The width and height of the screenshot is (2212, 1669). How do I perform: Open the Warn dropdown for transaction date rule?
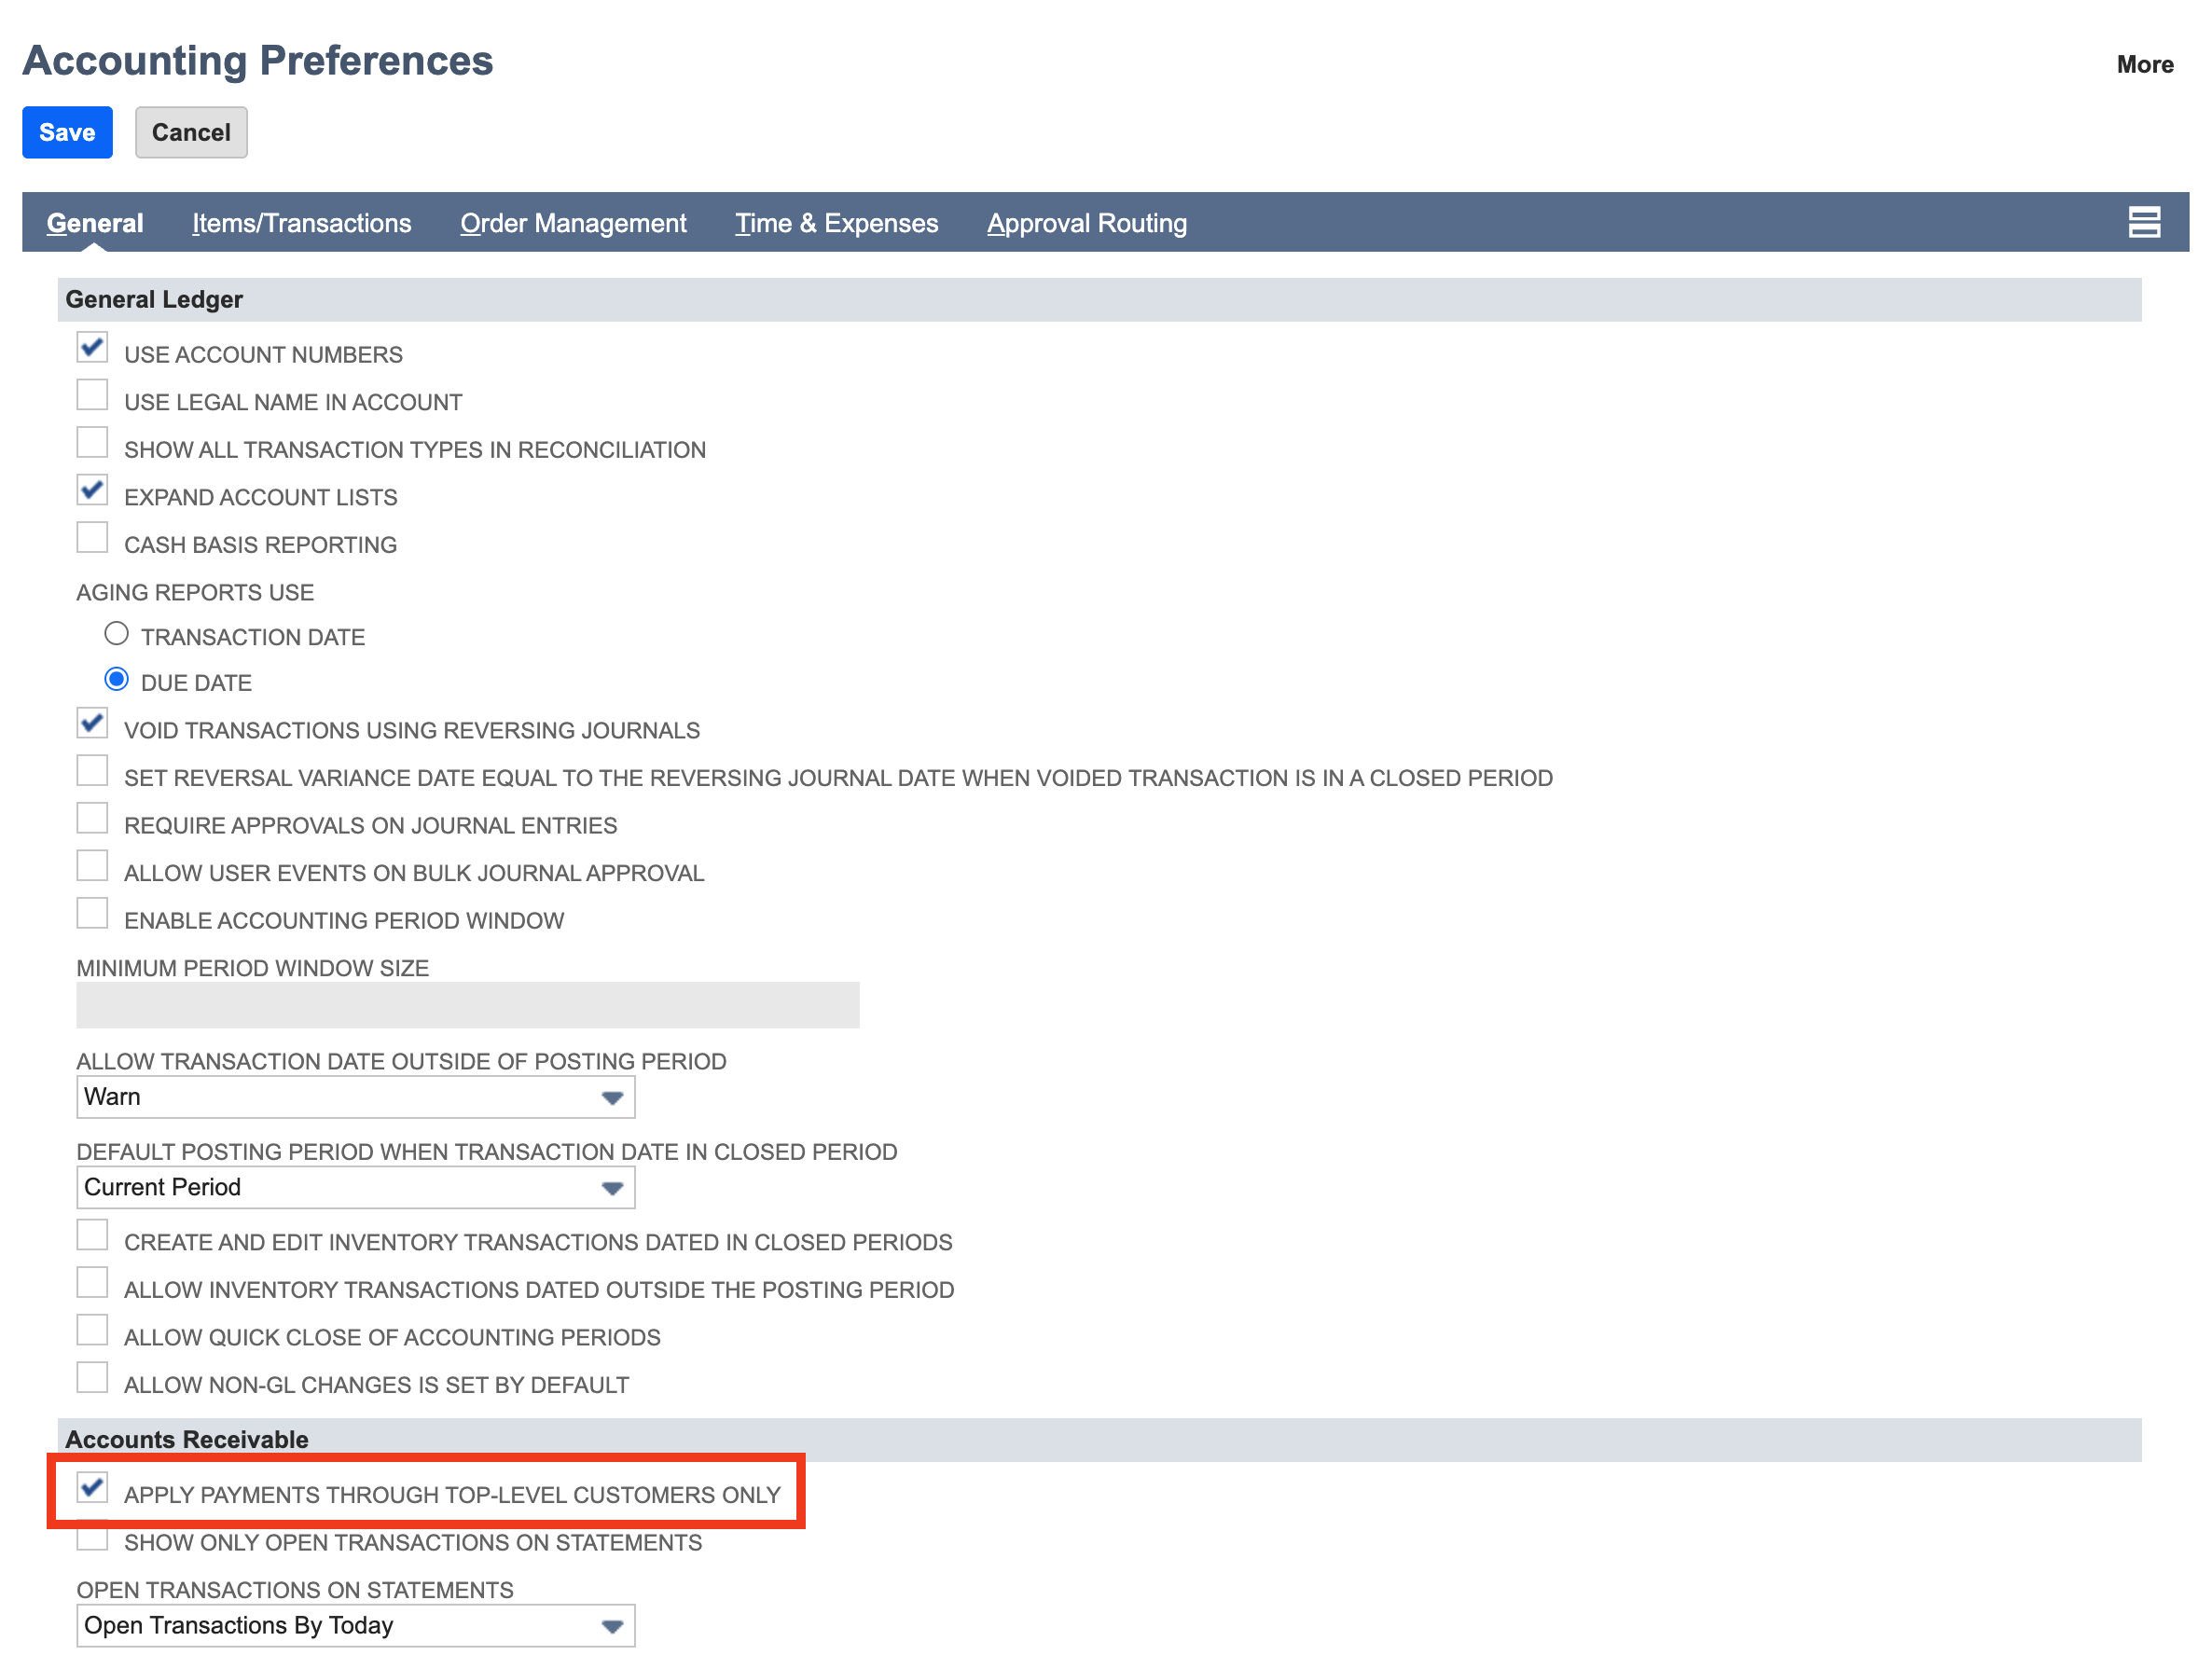(x=612, y=1097)
